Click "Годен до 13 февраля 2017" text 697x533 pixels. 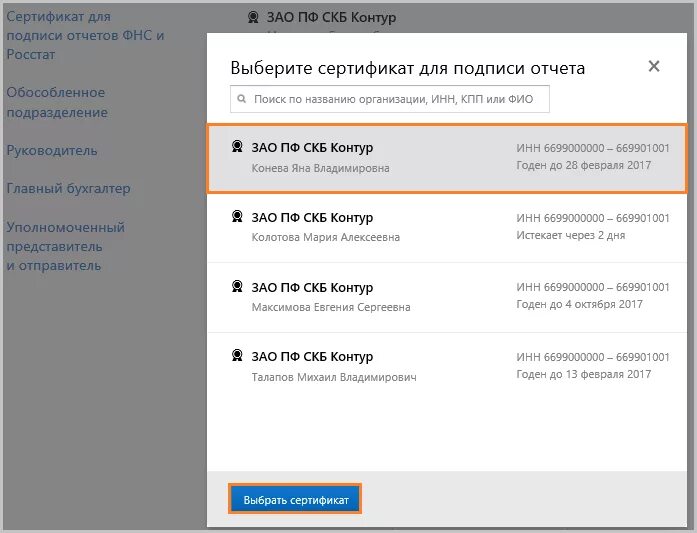(583, 374)
